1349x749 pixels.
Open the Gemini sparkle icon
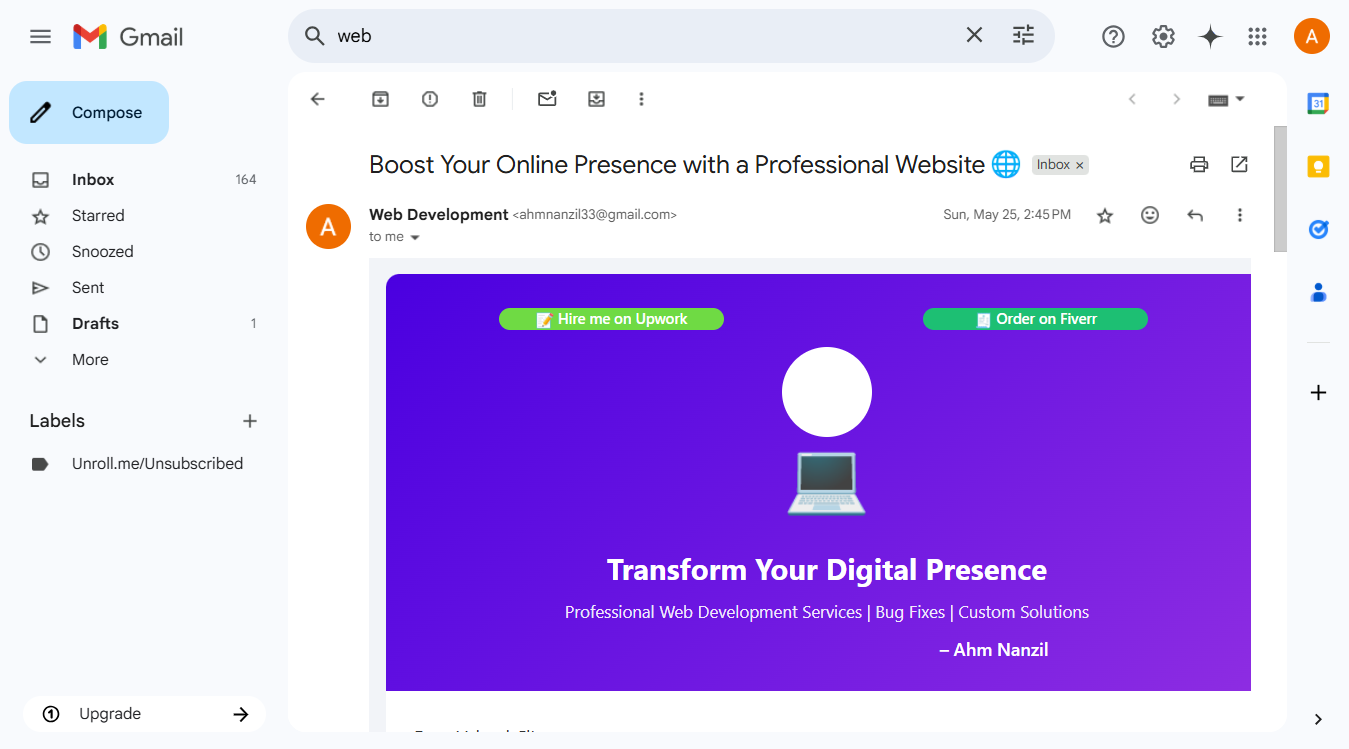(x=1211, y=37)
